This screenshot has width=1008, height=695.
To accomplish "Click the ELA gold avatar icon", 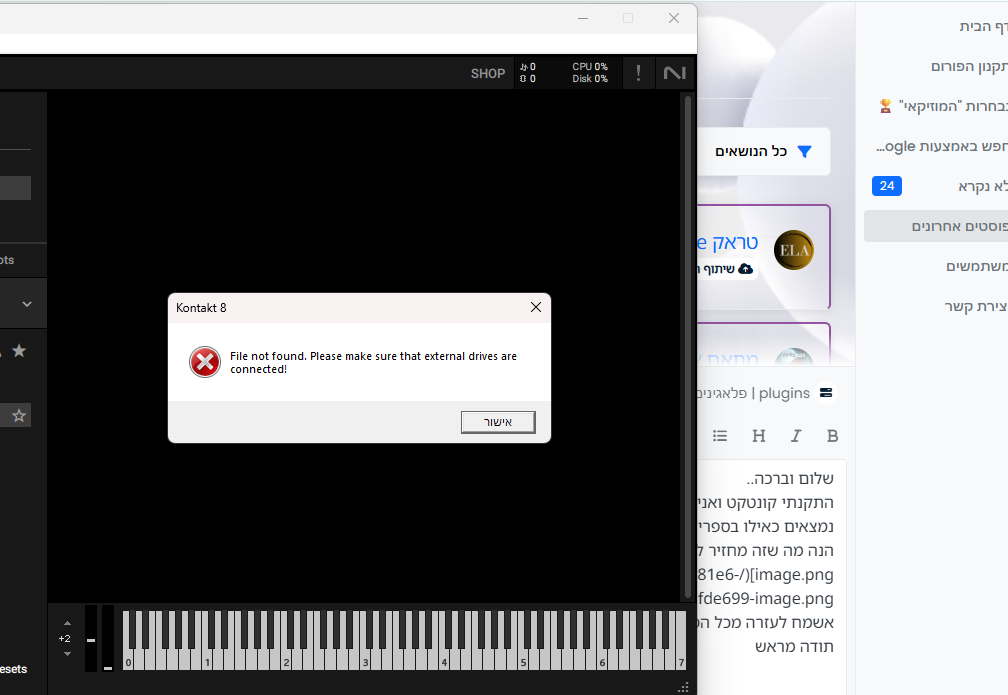I will (x=793, y=250).
